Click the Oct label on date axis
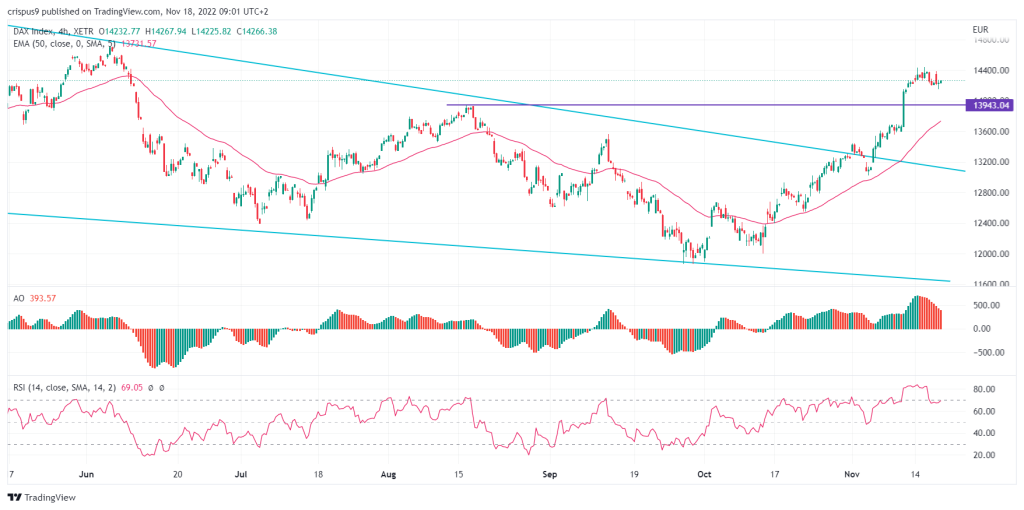1024x510 pixels. click(704, 475)
